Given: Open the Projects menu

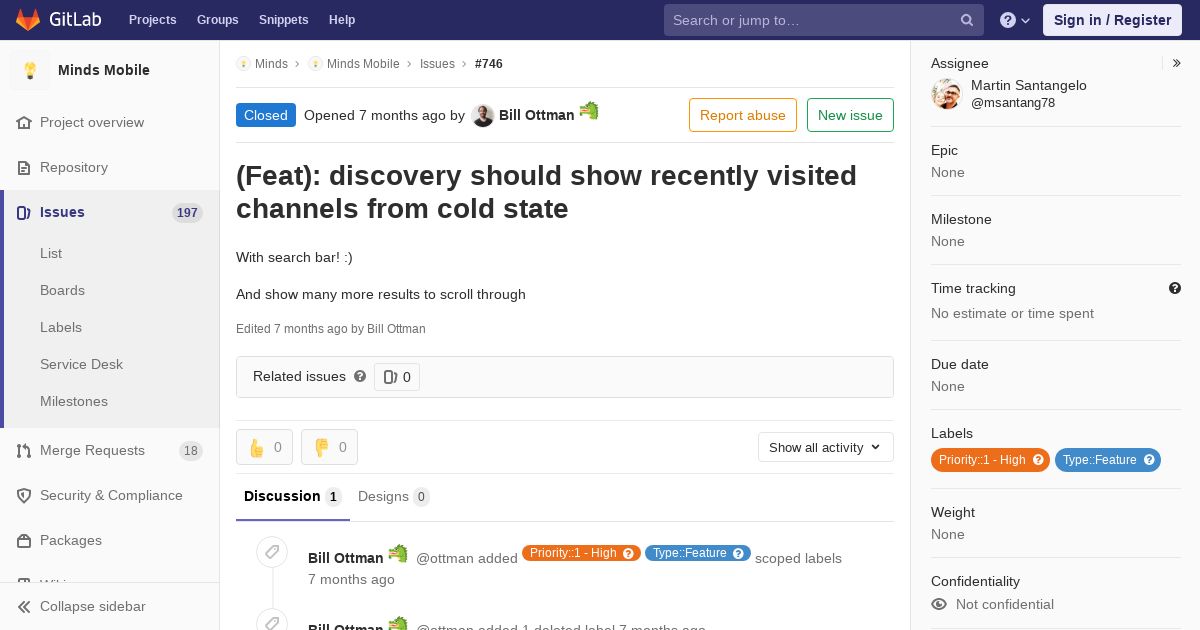Looking at the screenshot, I should (153, 20).
